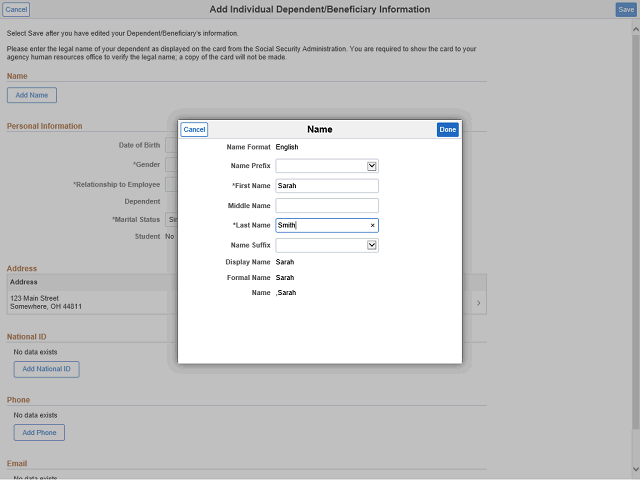Click the Add Name button
Viewport: 640px width, 480px height.
tap(32, 95)
